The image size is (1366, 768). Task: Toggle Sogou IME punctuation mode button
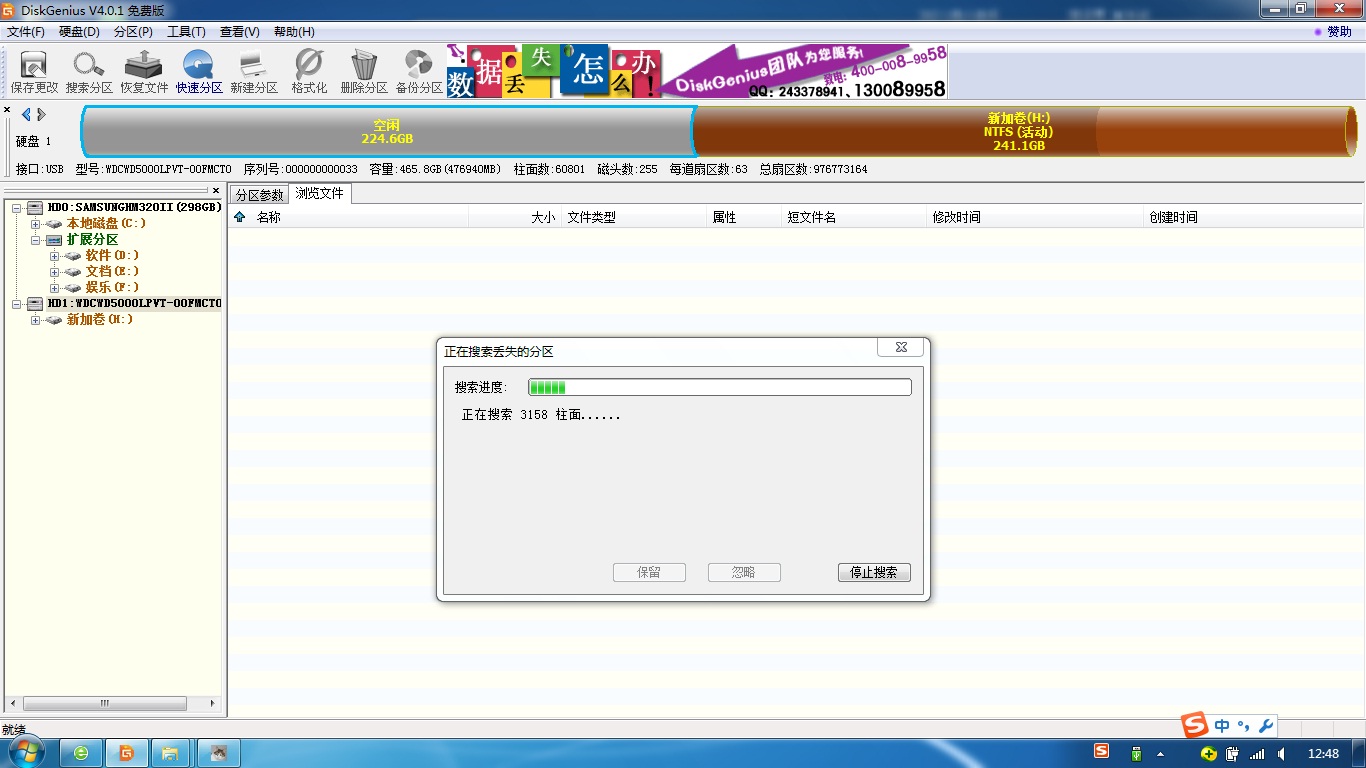1244,726
